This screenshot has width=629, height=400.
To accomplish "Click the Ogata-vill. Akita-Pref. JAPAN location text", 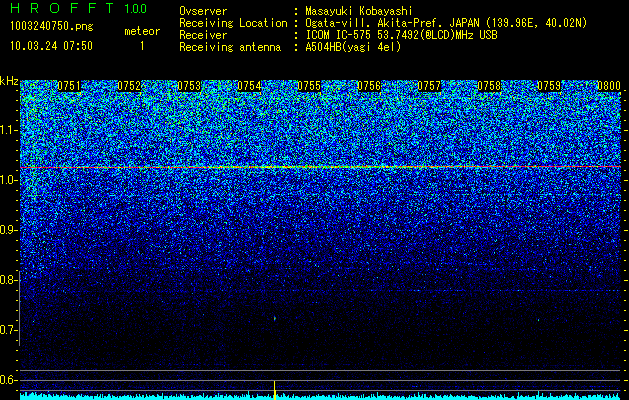I will 446,23.
